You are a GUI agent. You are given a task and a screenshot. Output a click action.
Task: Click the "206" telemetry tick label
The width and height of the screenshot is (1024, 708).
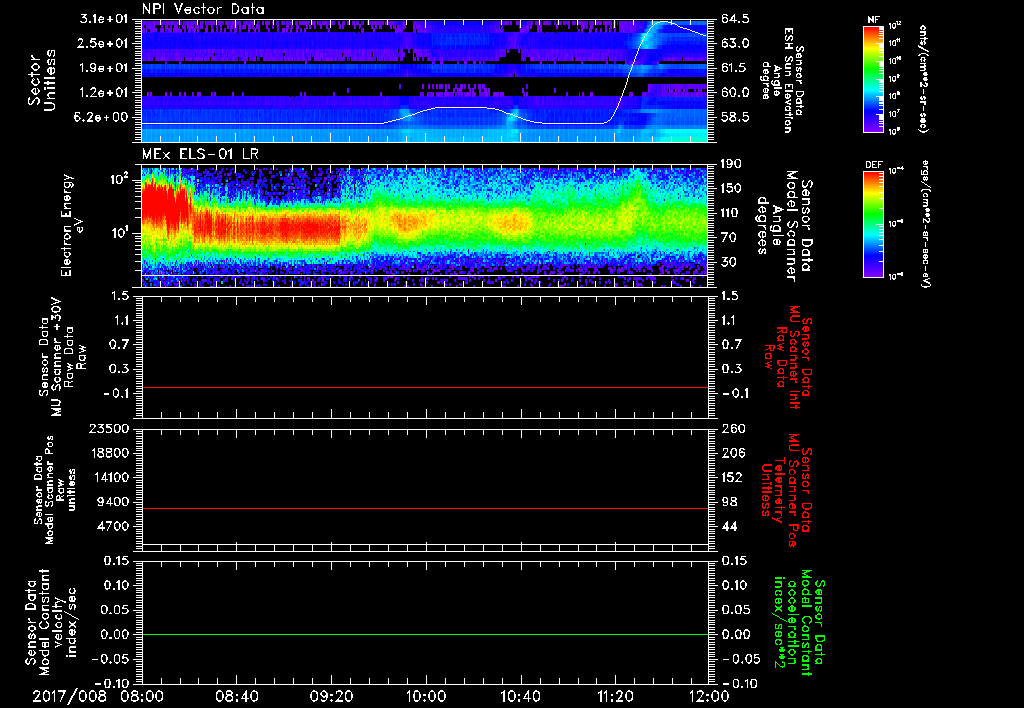(732, 453)
